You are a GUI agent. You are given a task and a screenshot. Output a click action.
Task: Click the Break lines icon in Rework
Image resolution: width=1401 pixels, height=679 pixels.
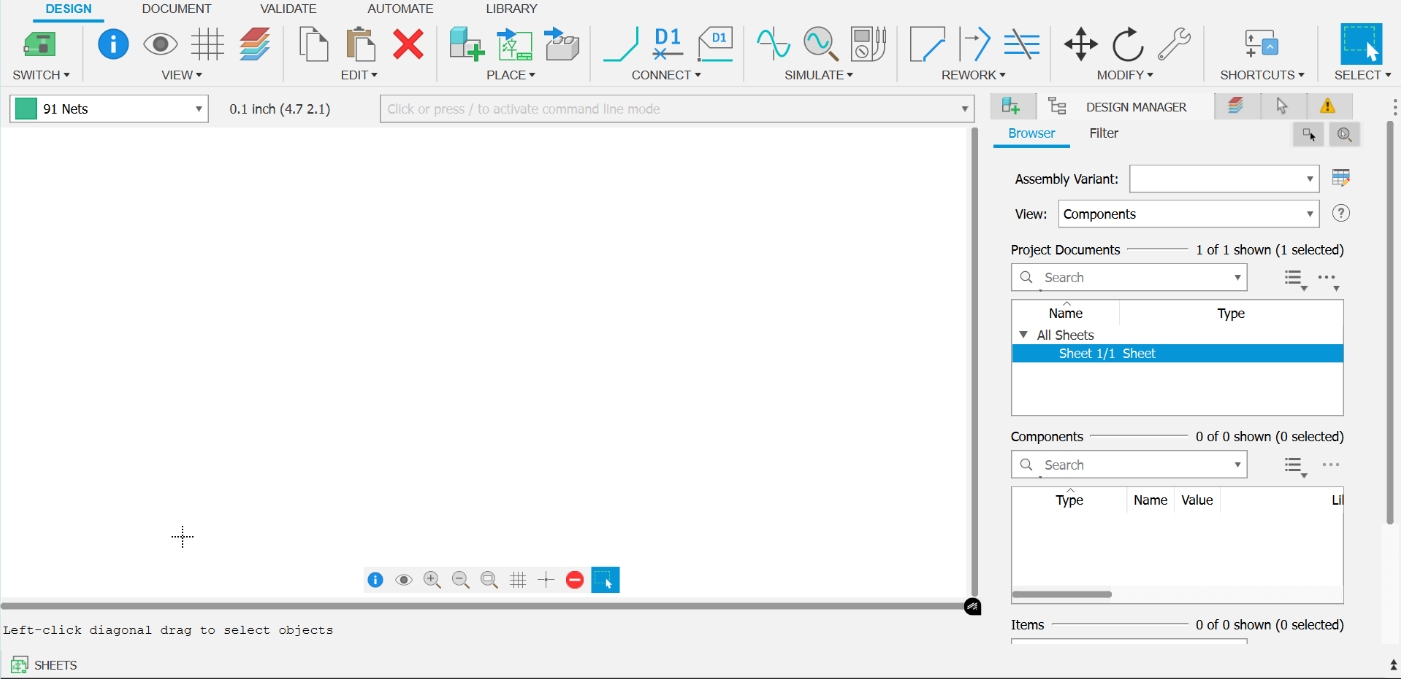coord(1021,44)
